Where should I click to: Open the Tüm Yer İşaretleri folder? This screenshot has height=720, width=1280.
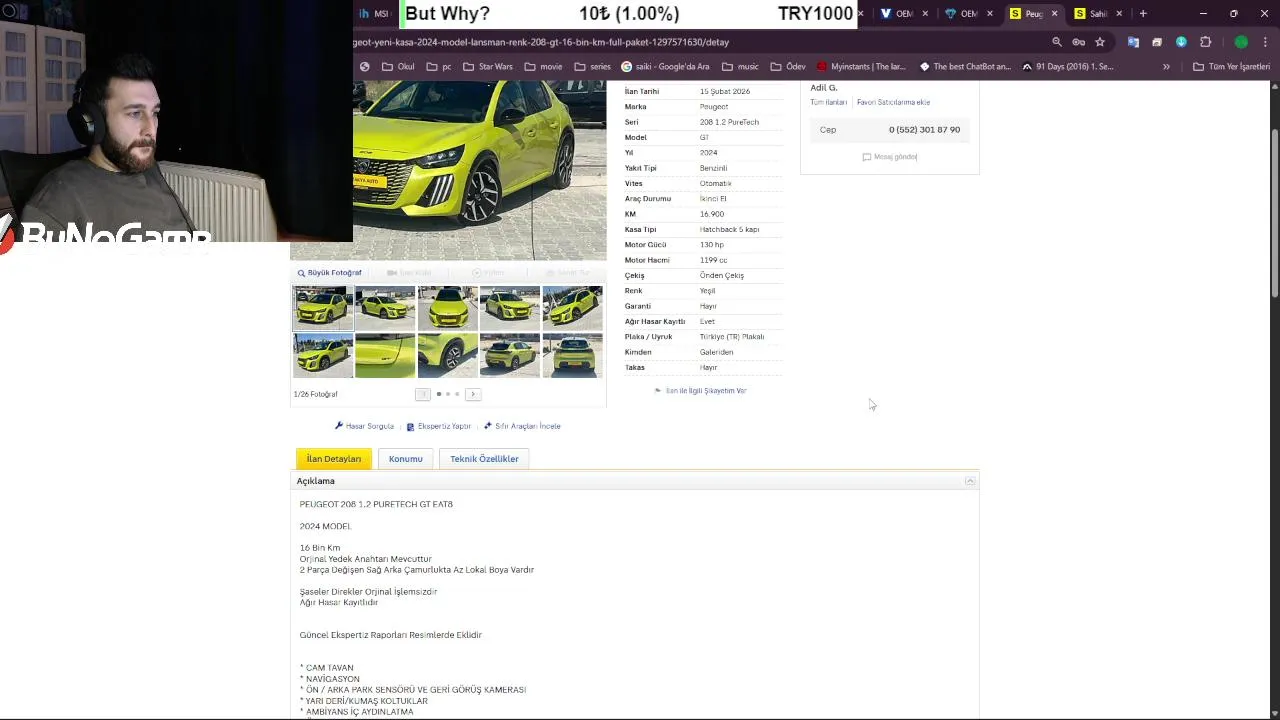tap(1231, 66)
